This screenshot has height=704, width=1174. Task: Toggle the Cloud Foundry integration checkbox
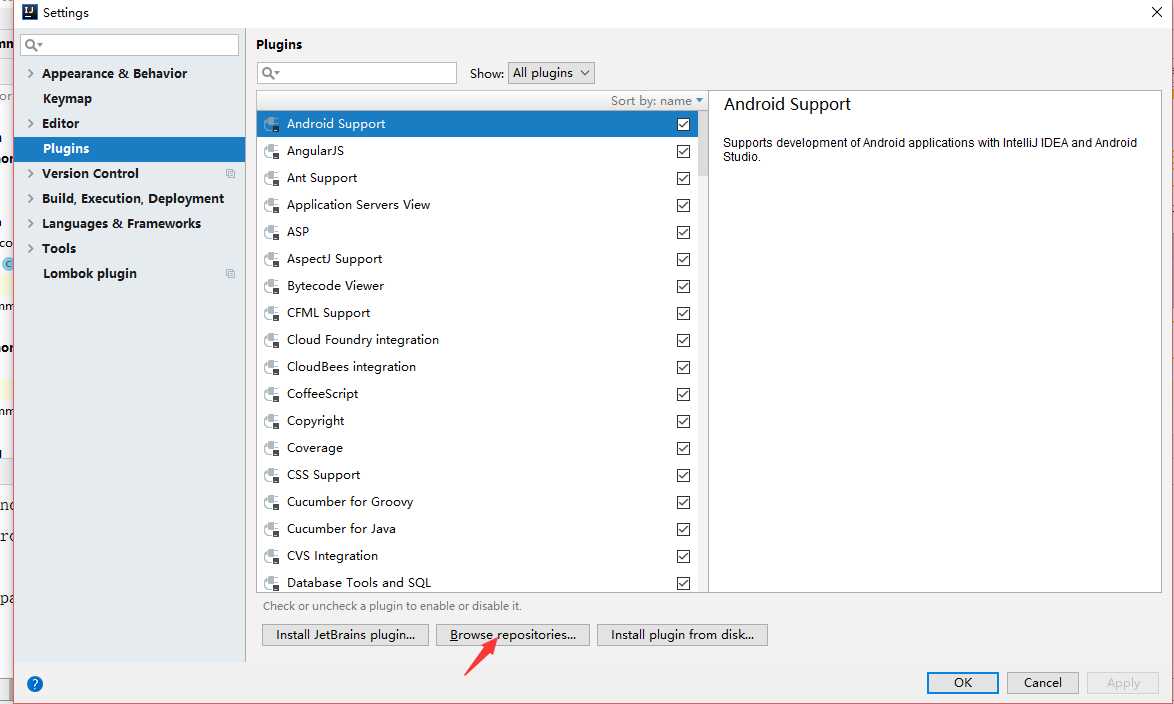(684, 340)
